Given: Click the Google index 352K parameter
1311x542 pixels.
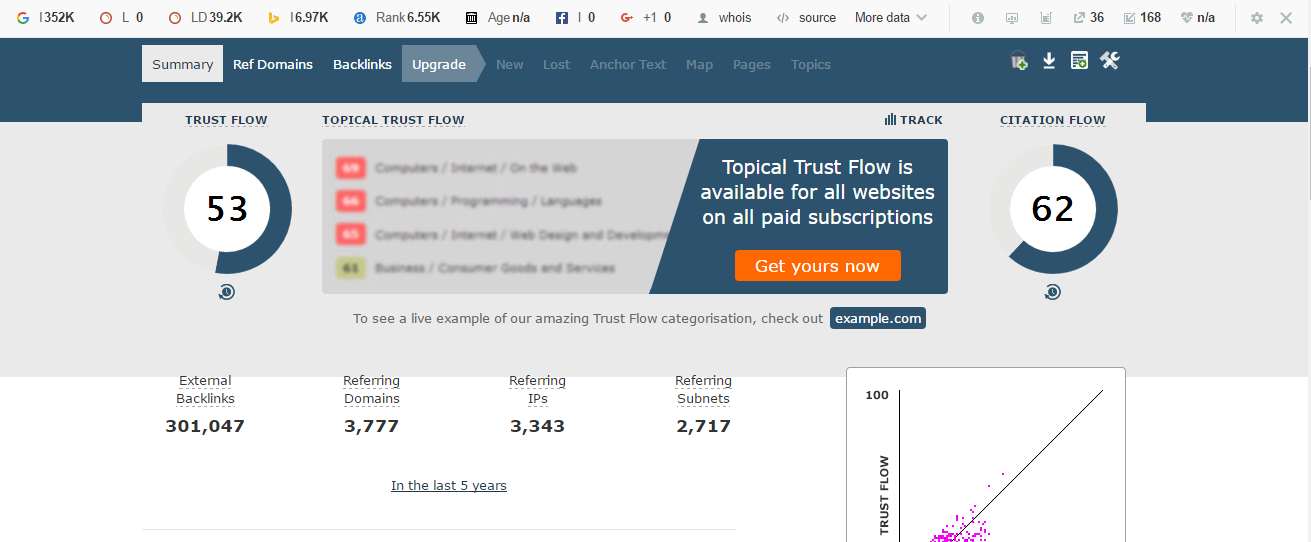Looking at the screenshot, I should [45, 18].
